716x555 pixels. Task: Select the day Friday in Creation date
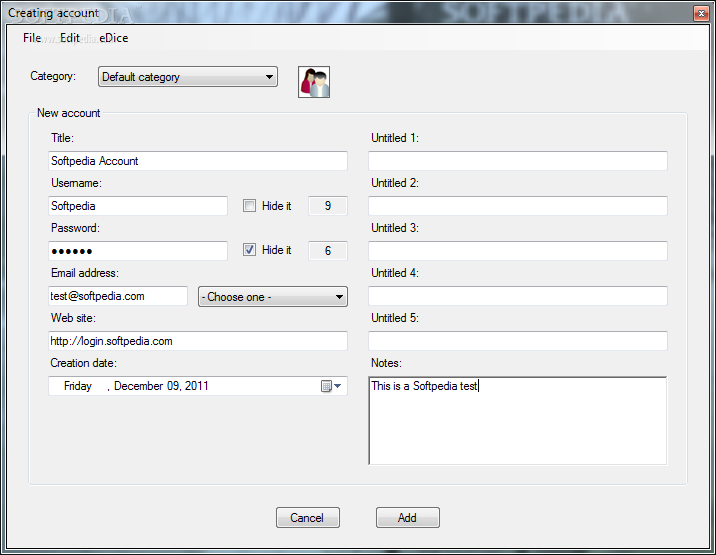click(78, 386)
